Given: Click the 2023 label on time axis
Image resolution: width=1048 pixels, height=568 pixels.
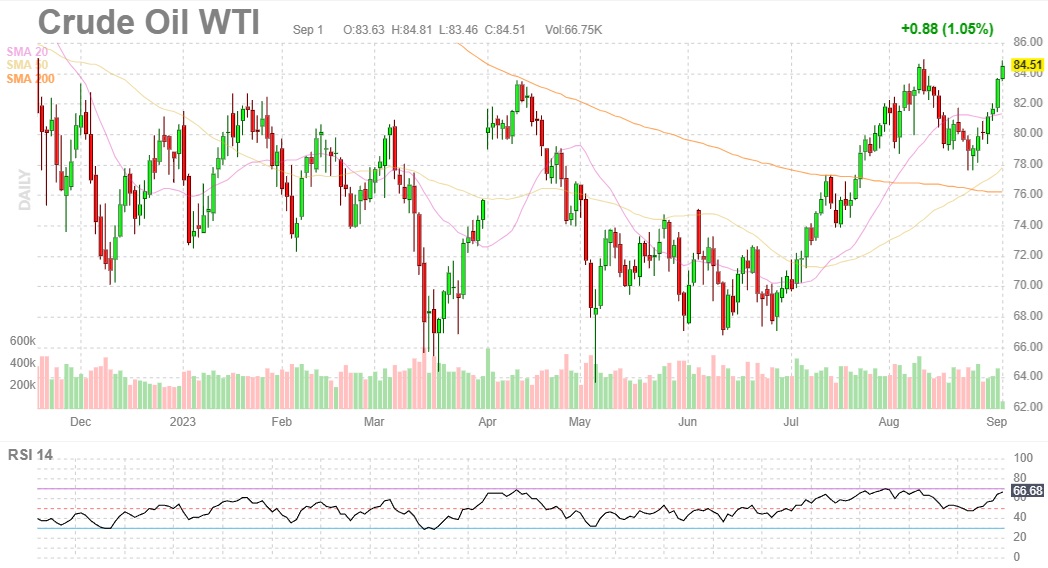Looking at the screenshot, I should [x=182, y=422].
